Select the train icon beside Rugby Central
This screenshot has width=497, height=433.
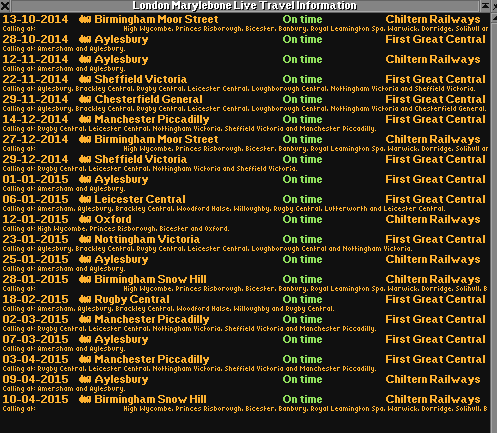(85, 300)
